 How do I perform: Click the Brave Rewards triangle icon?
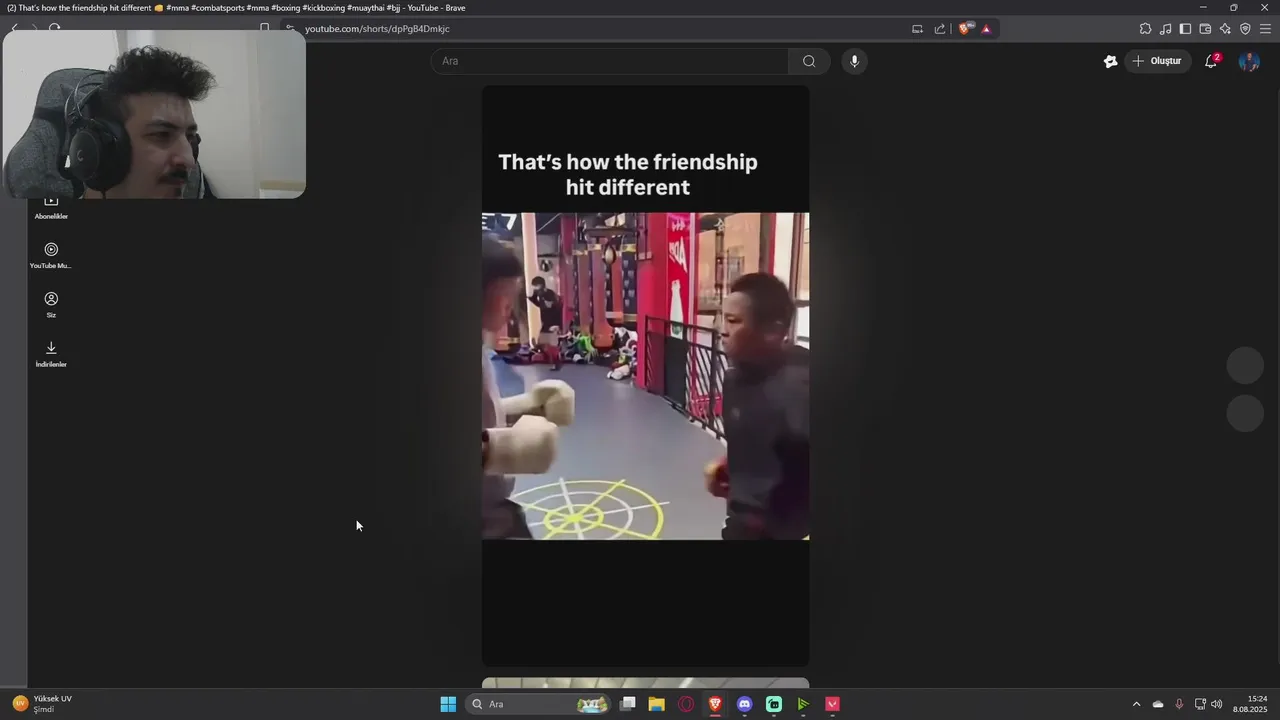tap(986, 29)
